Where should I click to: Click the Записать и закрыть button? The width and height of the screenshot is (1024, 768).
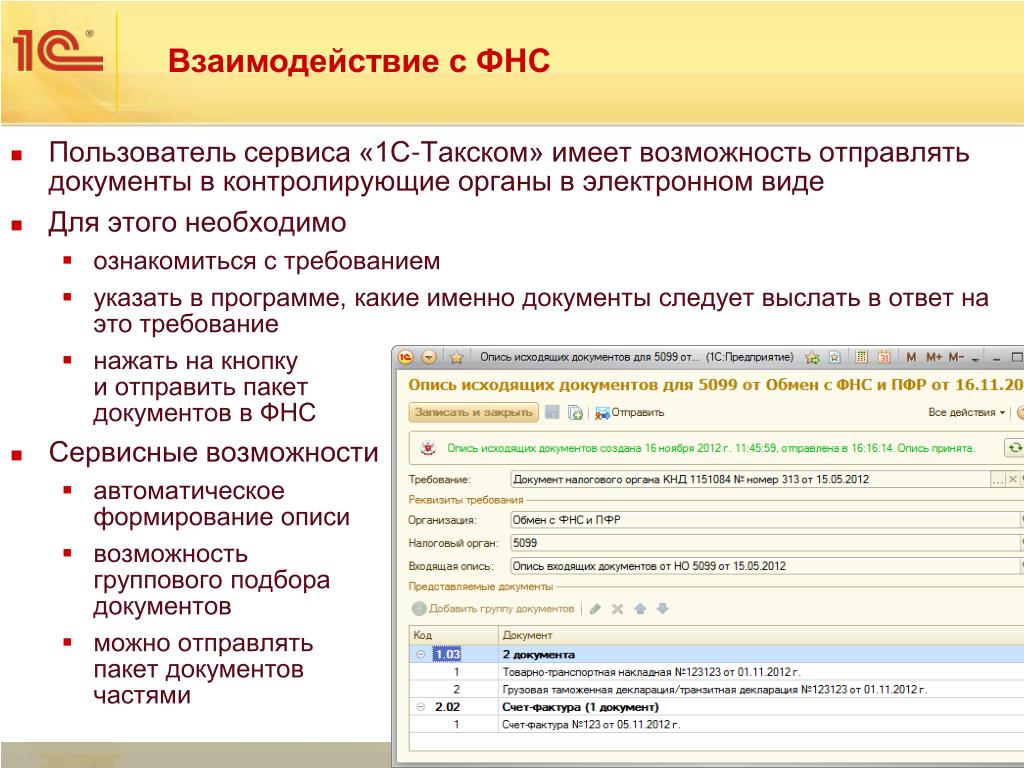[473, 412]
